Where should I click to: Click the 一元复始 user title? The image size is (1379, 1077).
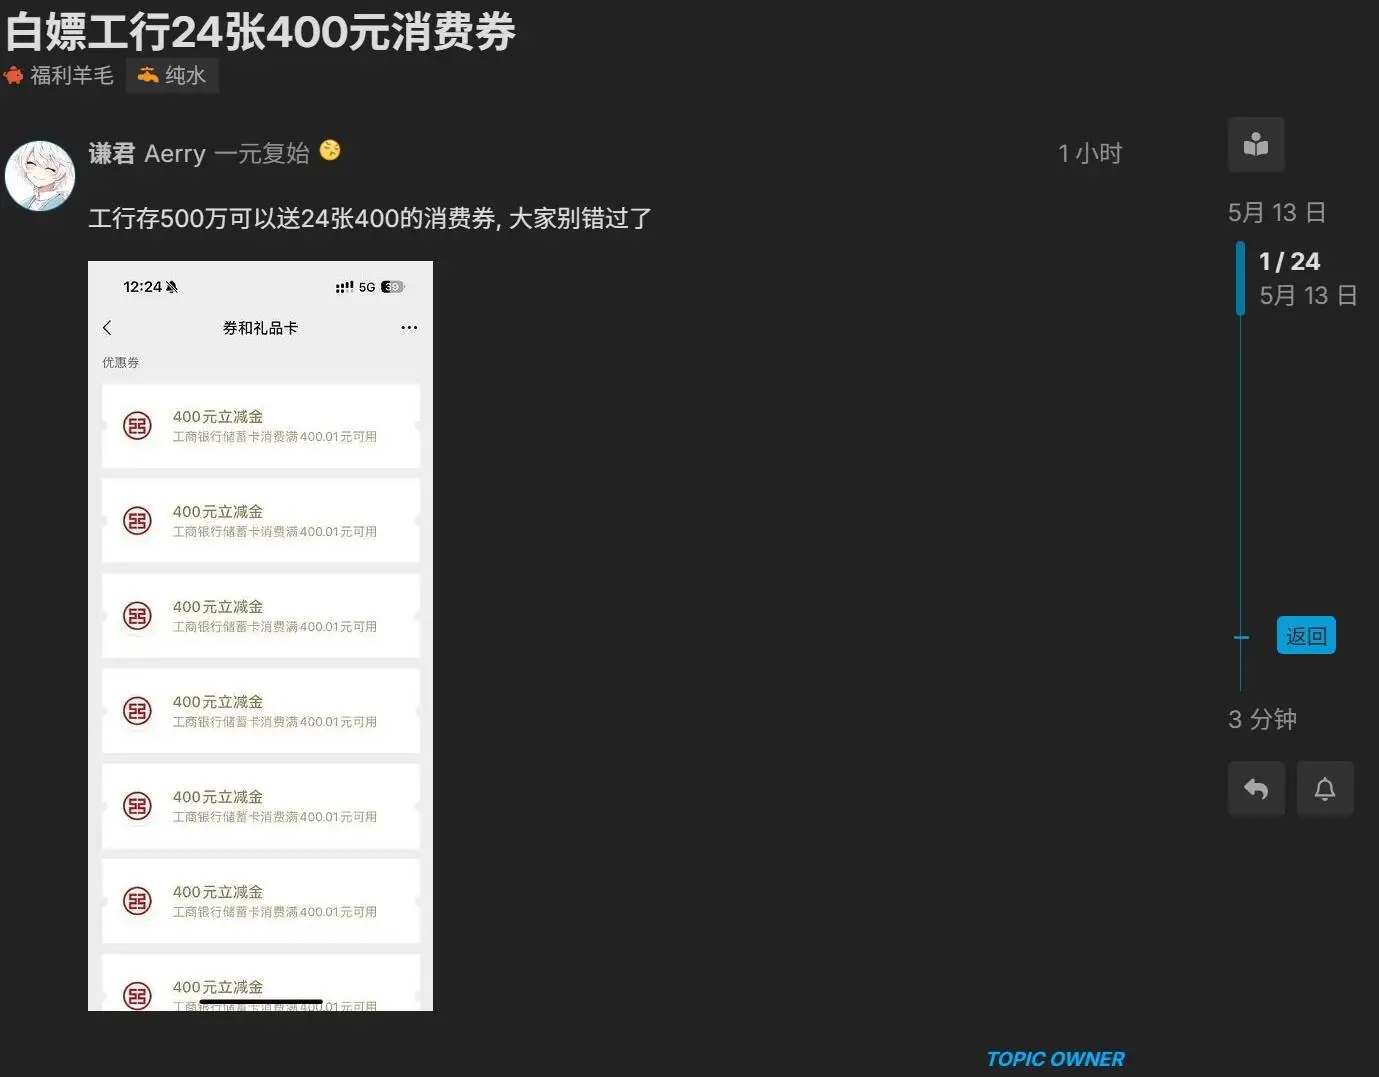[262, 153]
